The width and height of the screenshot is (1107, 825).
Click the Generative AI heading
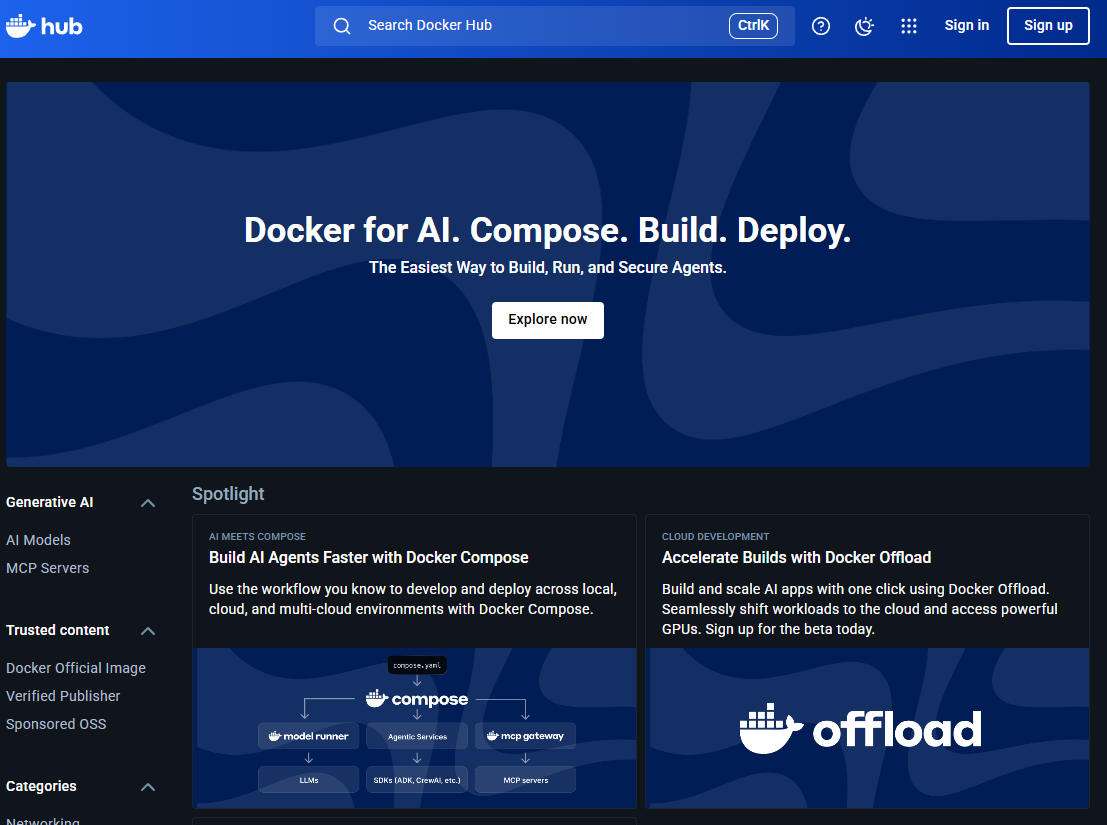coord(49,502)
